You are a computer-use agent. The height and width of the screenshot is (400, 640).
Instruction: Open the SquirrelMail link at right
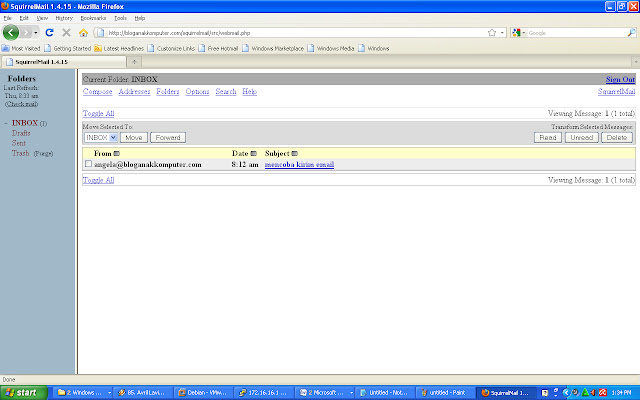coord(616,91)
